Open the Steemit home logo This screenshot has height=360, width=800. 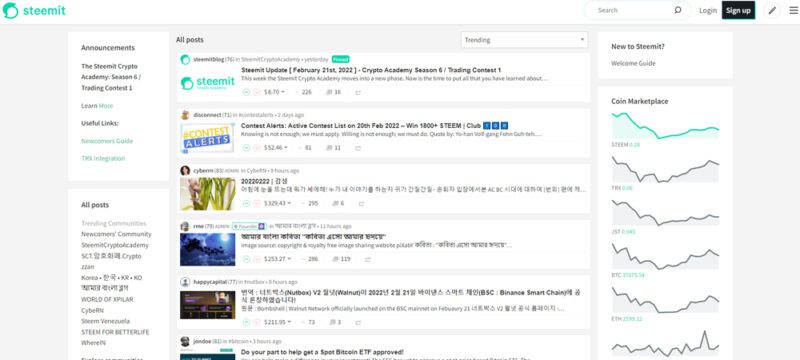(x=34, y=11)
